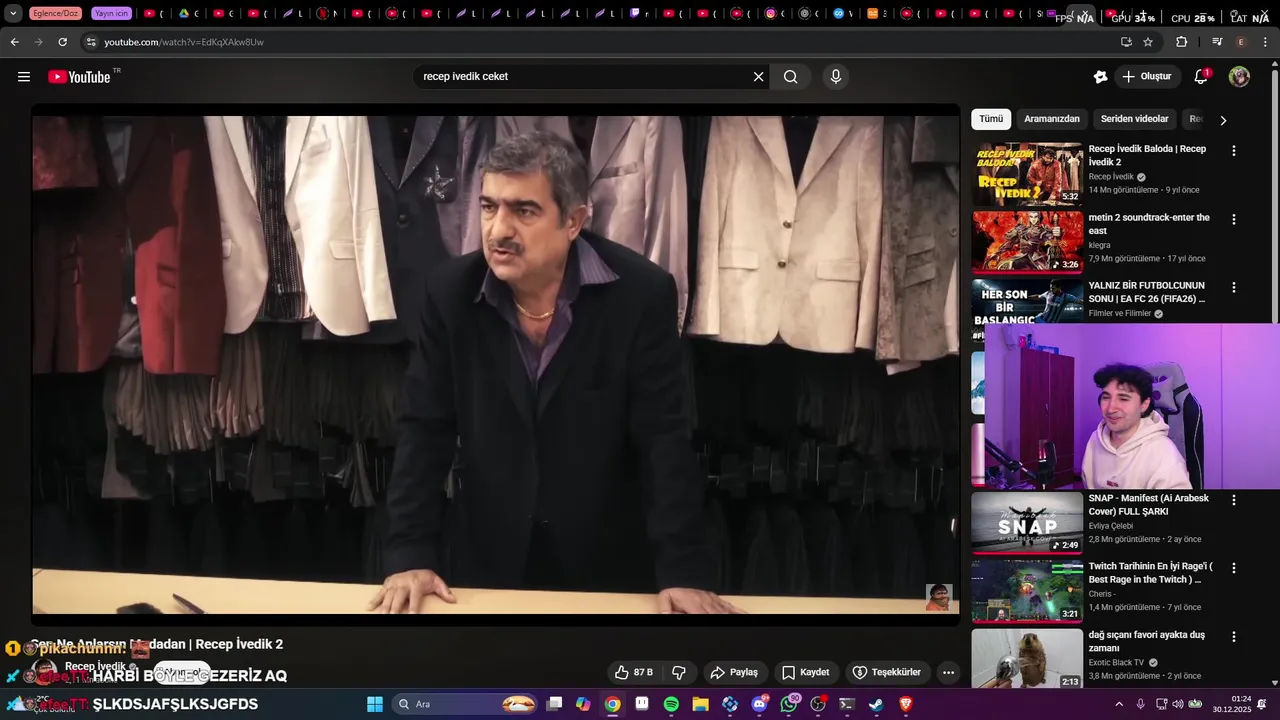Open metin 2 soundtrack video title

pyautogui.click(x=1149, y=224)
